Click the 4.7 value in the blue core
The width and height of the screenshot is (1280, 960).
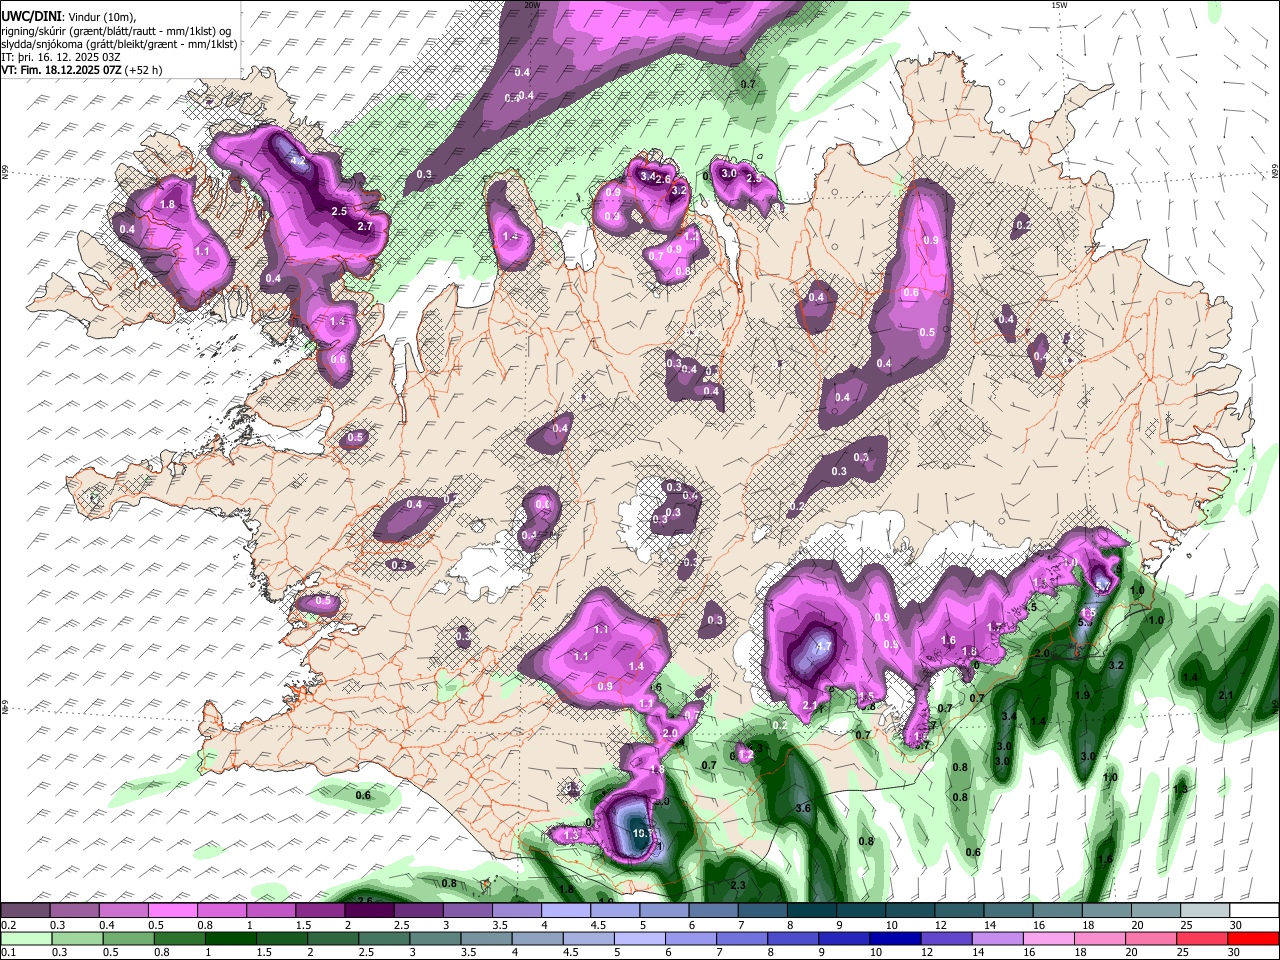(x=824, y=647)
